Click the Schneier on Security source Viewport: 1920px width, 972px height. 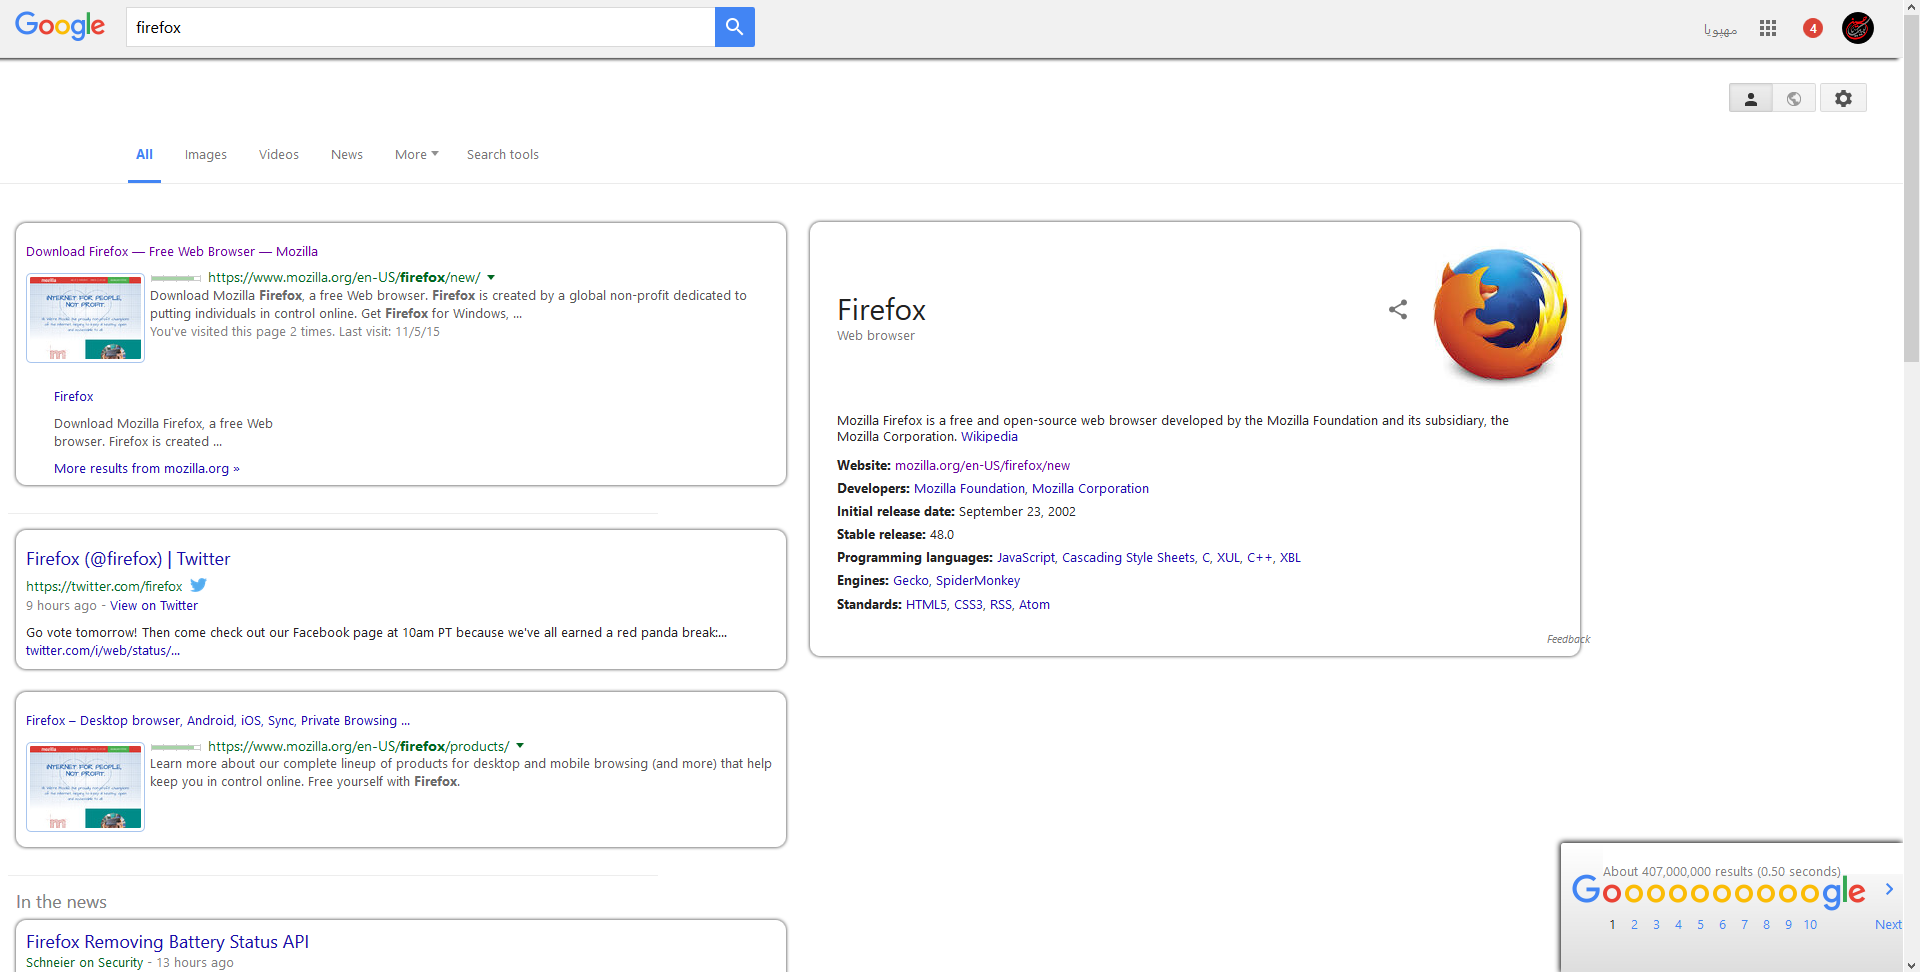tap(85, 963)
